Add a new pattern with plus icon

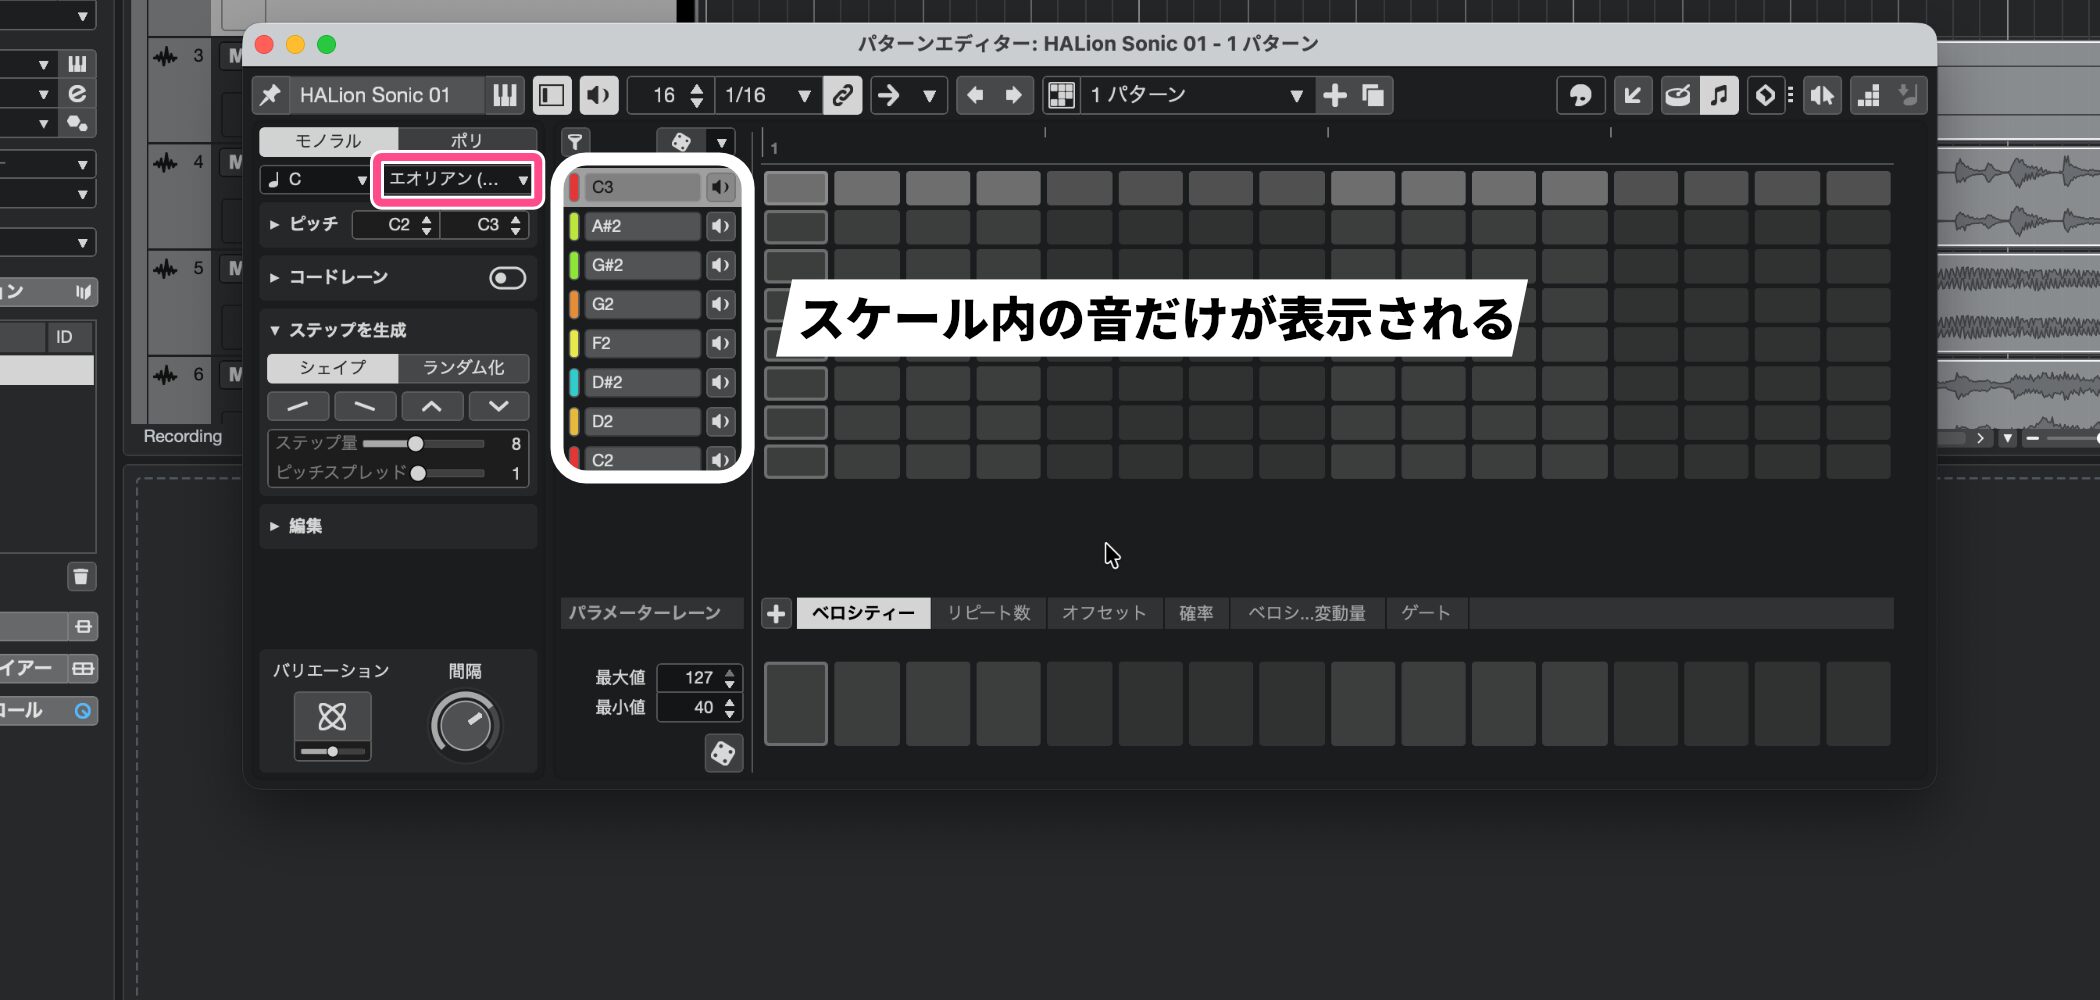1335,95
